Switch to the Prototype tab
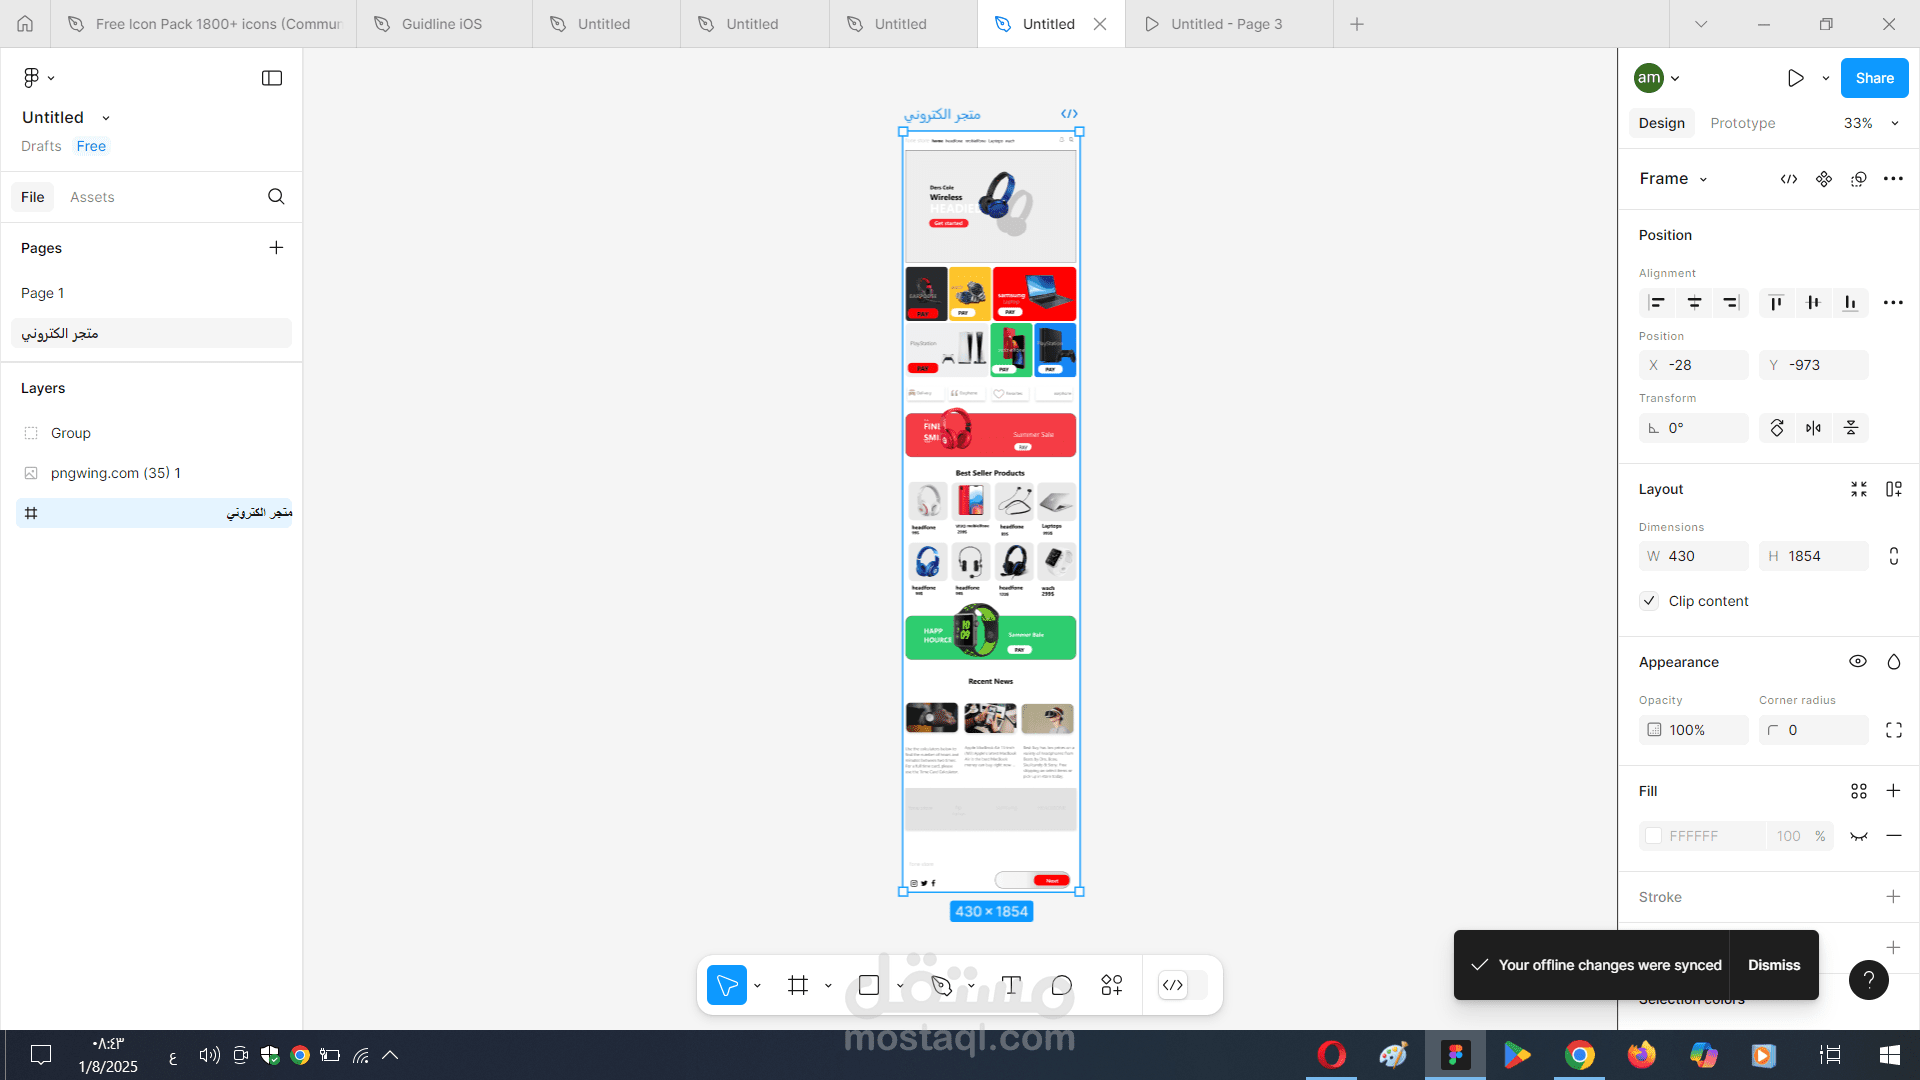Image resolution: width=1920 pixels, height=1080 pixels. click(x=1742, y=123)
